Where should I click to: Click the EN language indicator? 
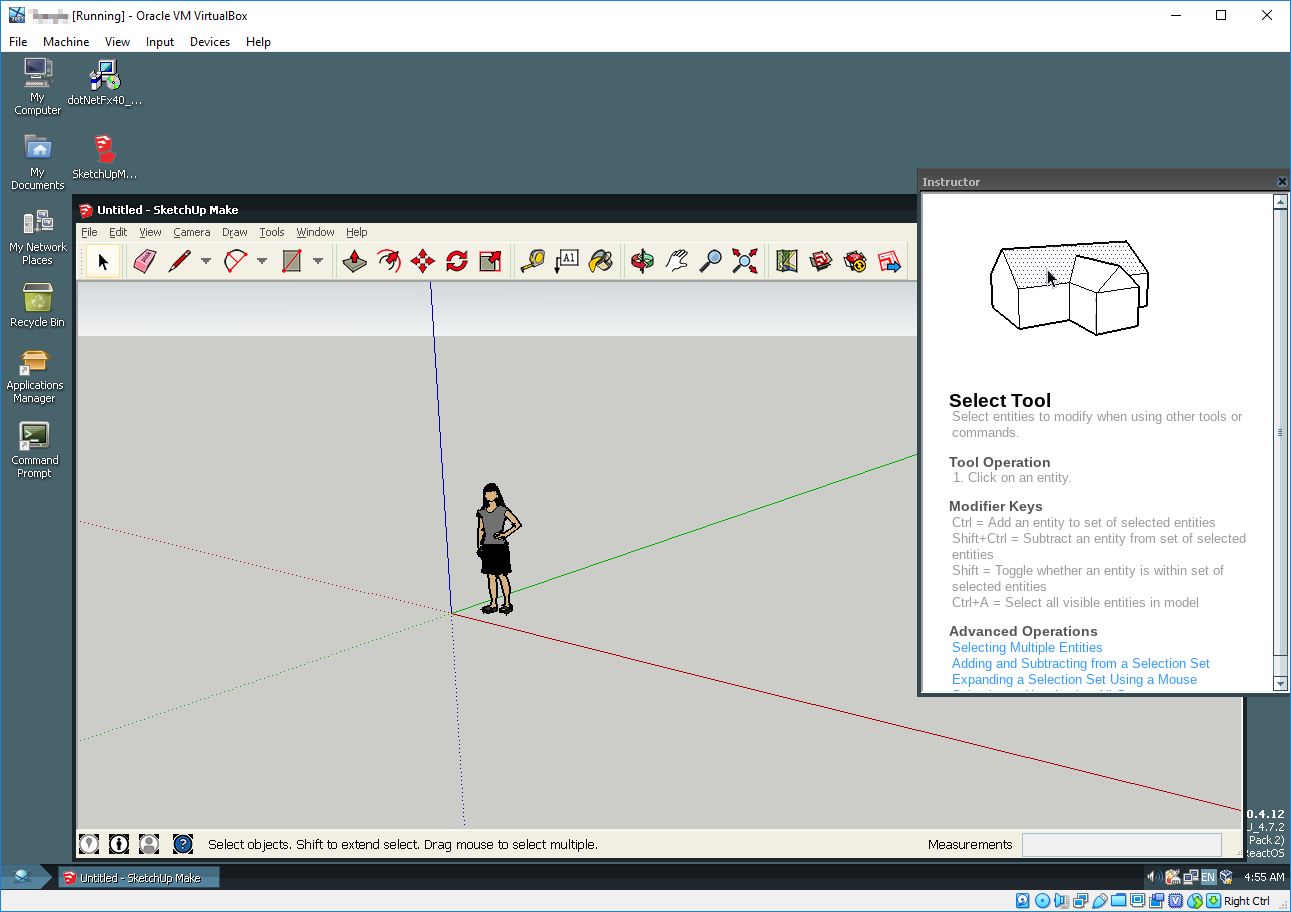coord(1208,877)
